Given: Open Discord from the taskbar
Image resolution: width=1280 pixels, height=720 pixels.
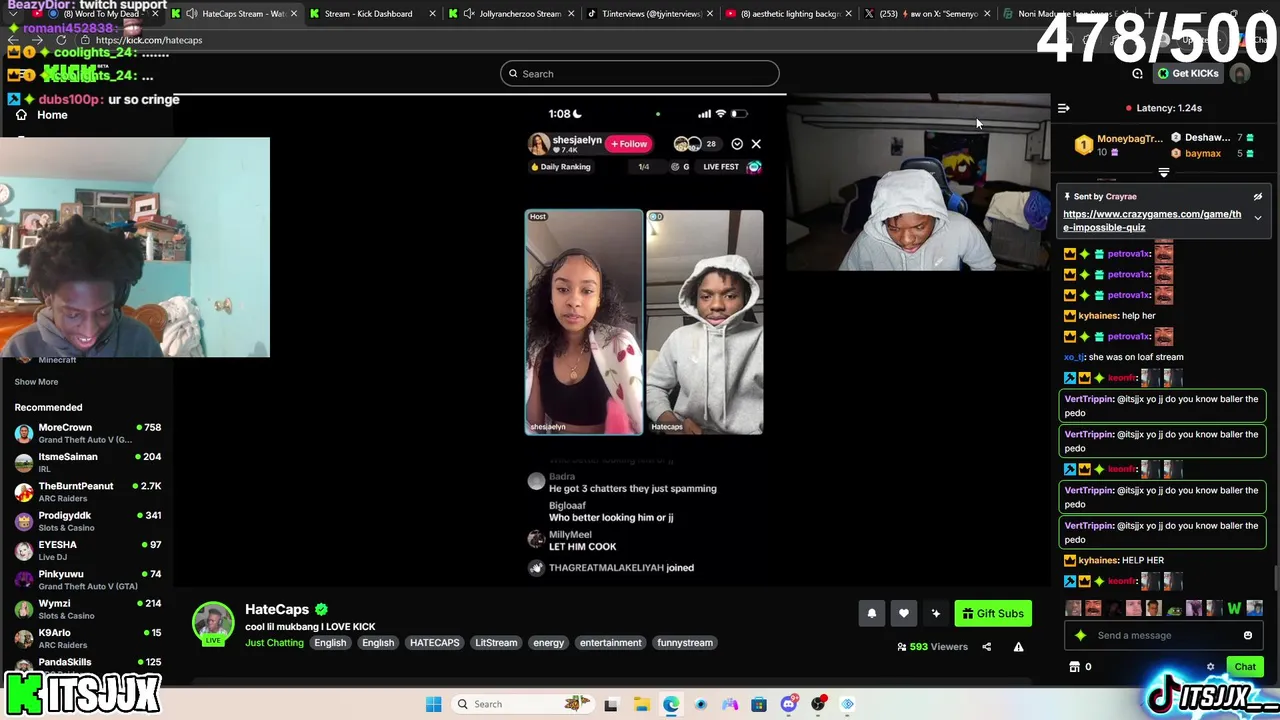Looking at the screenshot, I should click(789, 704).
